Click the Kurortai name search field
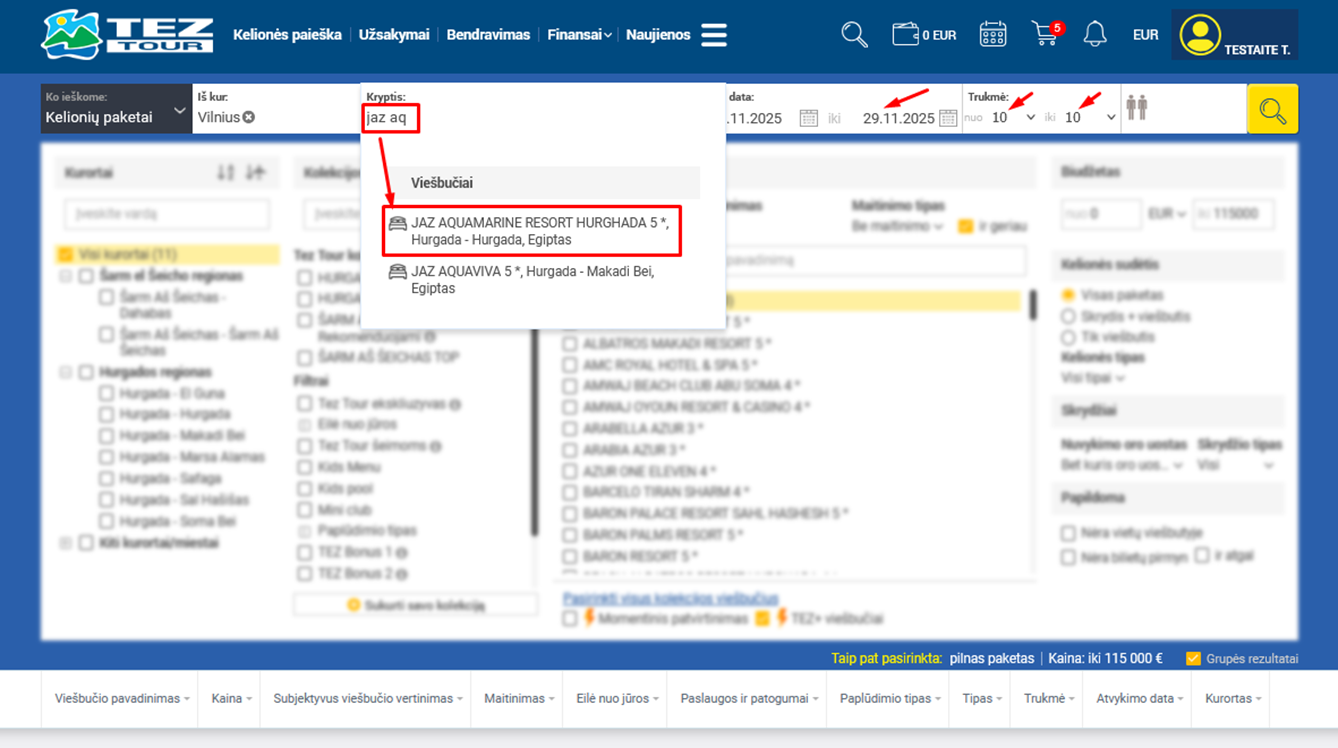This screenshot has height=748, width=1338. pos(167,213)
